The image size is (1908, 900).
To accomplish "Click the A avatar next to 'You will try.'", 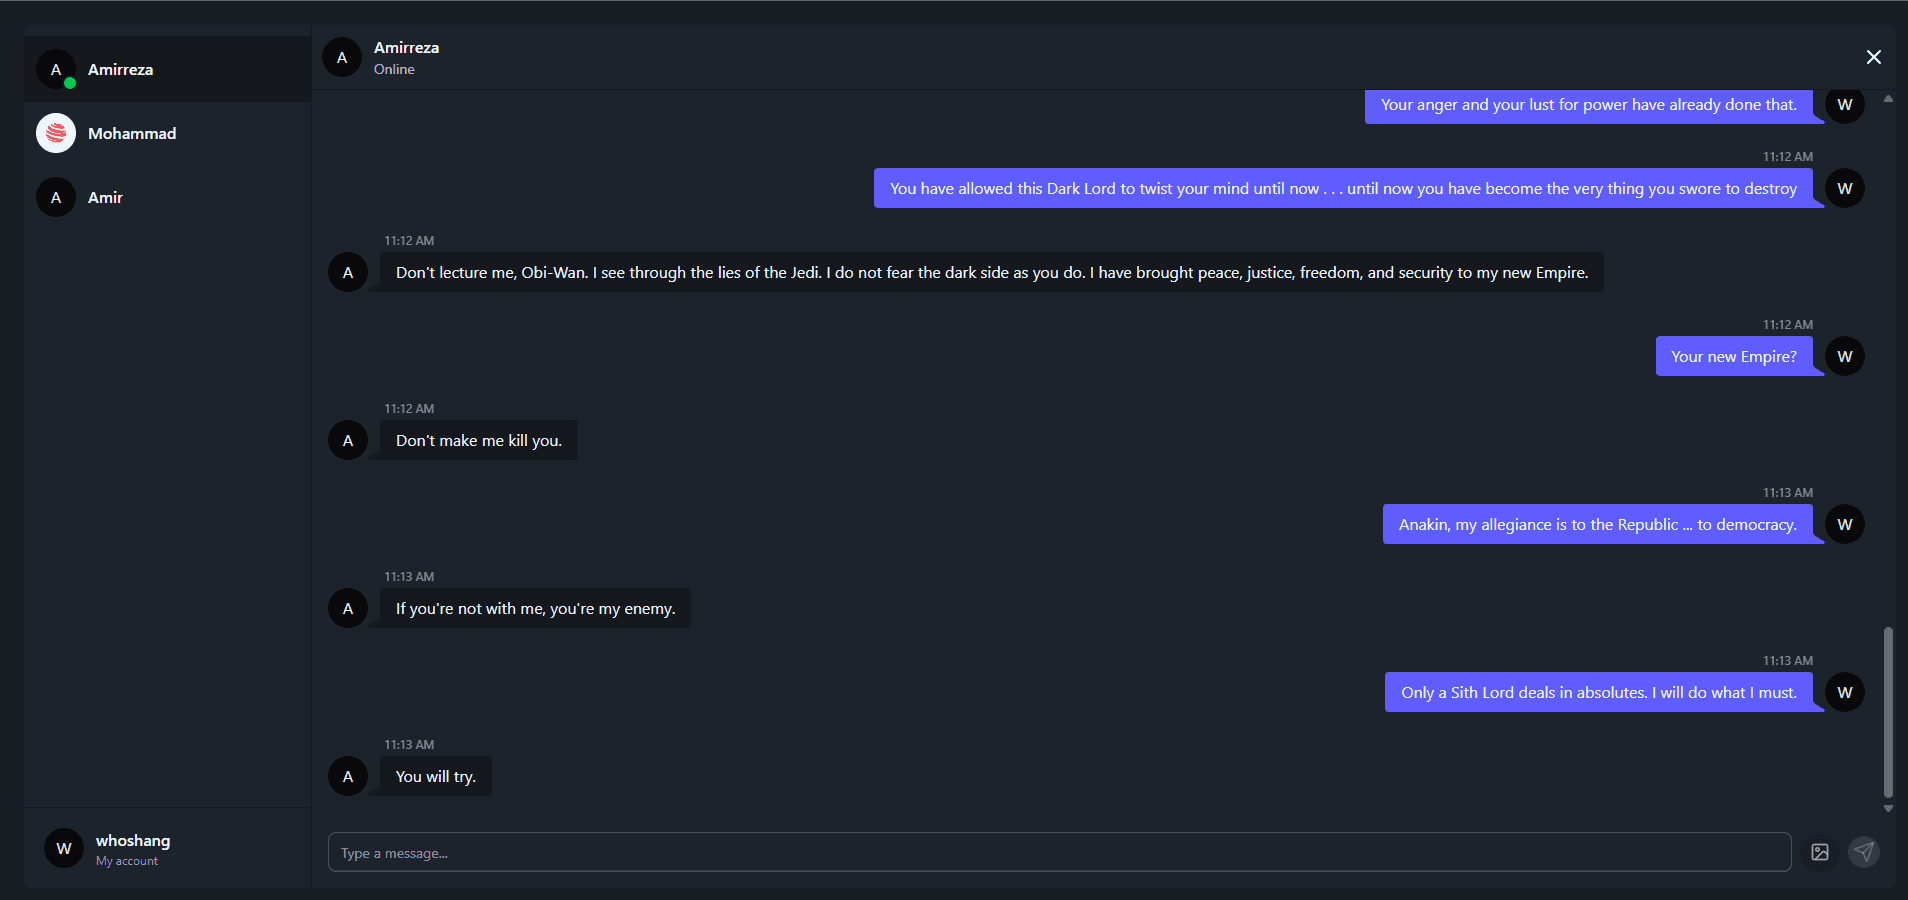I will pos(347,776).
